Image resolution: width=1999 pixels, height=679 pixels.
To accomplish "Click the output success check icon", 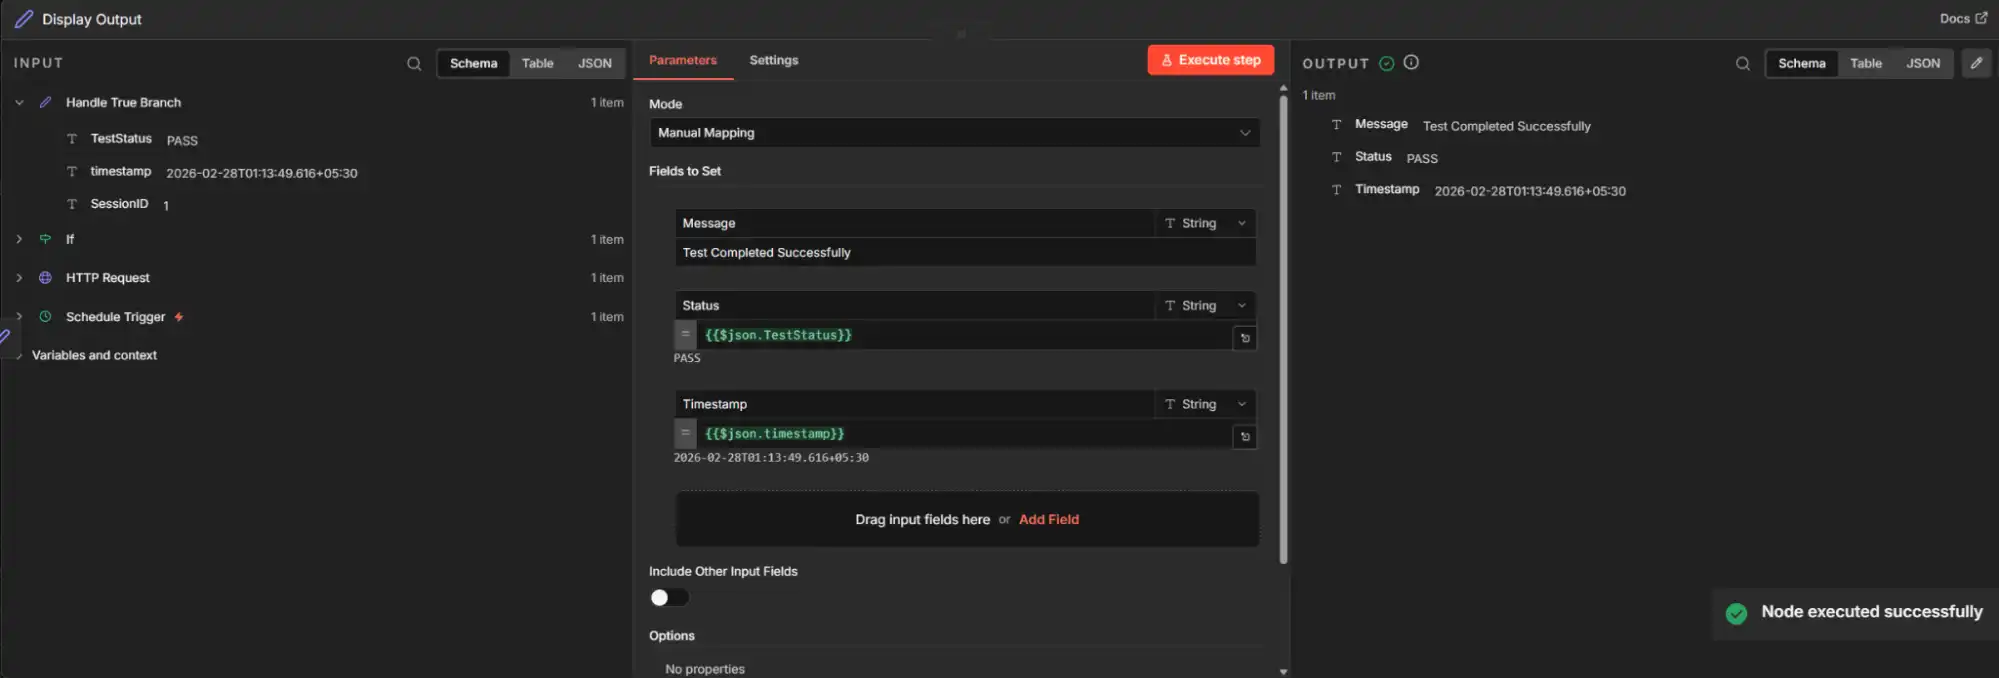I will tap(1386, 63).
